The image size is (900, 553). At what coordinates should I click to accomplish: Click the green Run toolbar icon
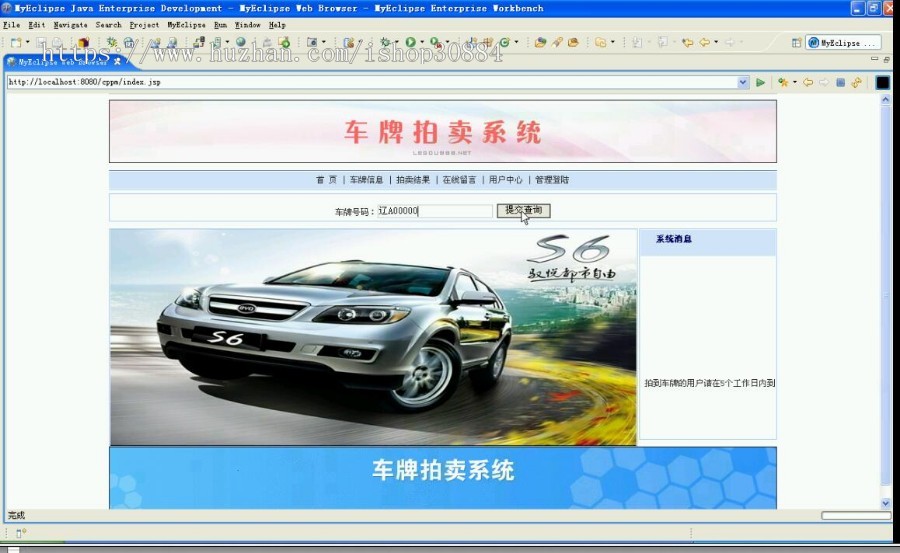tap(410, 42)
